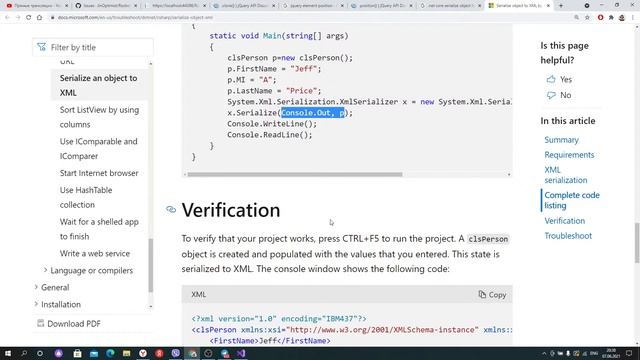This screenshot has width=640, height=360.
Task: Open Use HashTable collection article
Action: coord(86,197)
